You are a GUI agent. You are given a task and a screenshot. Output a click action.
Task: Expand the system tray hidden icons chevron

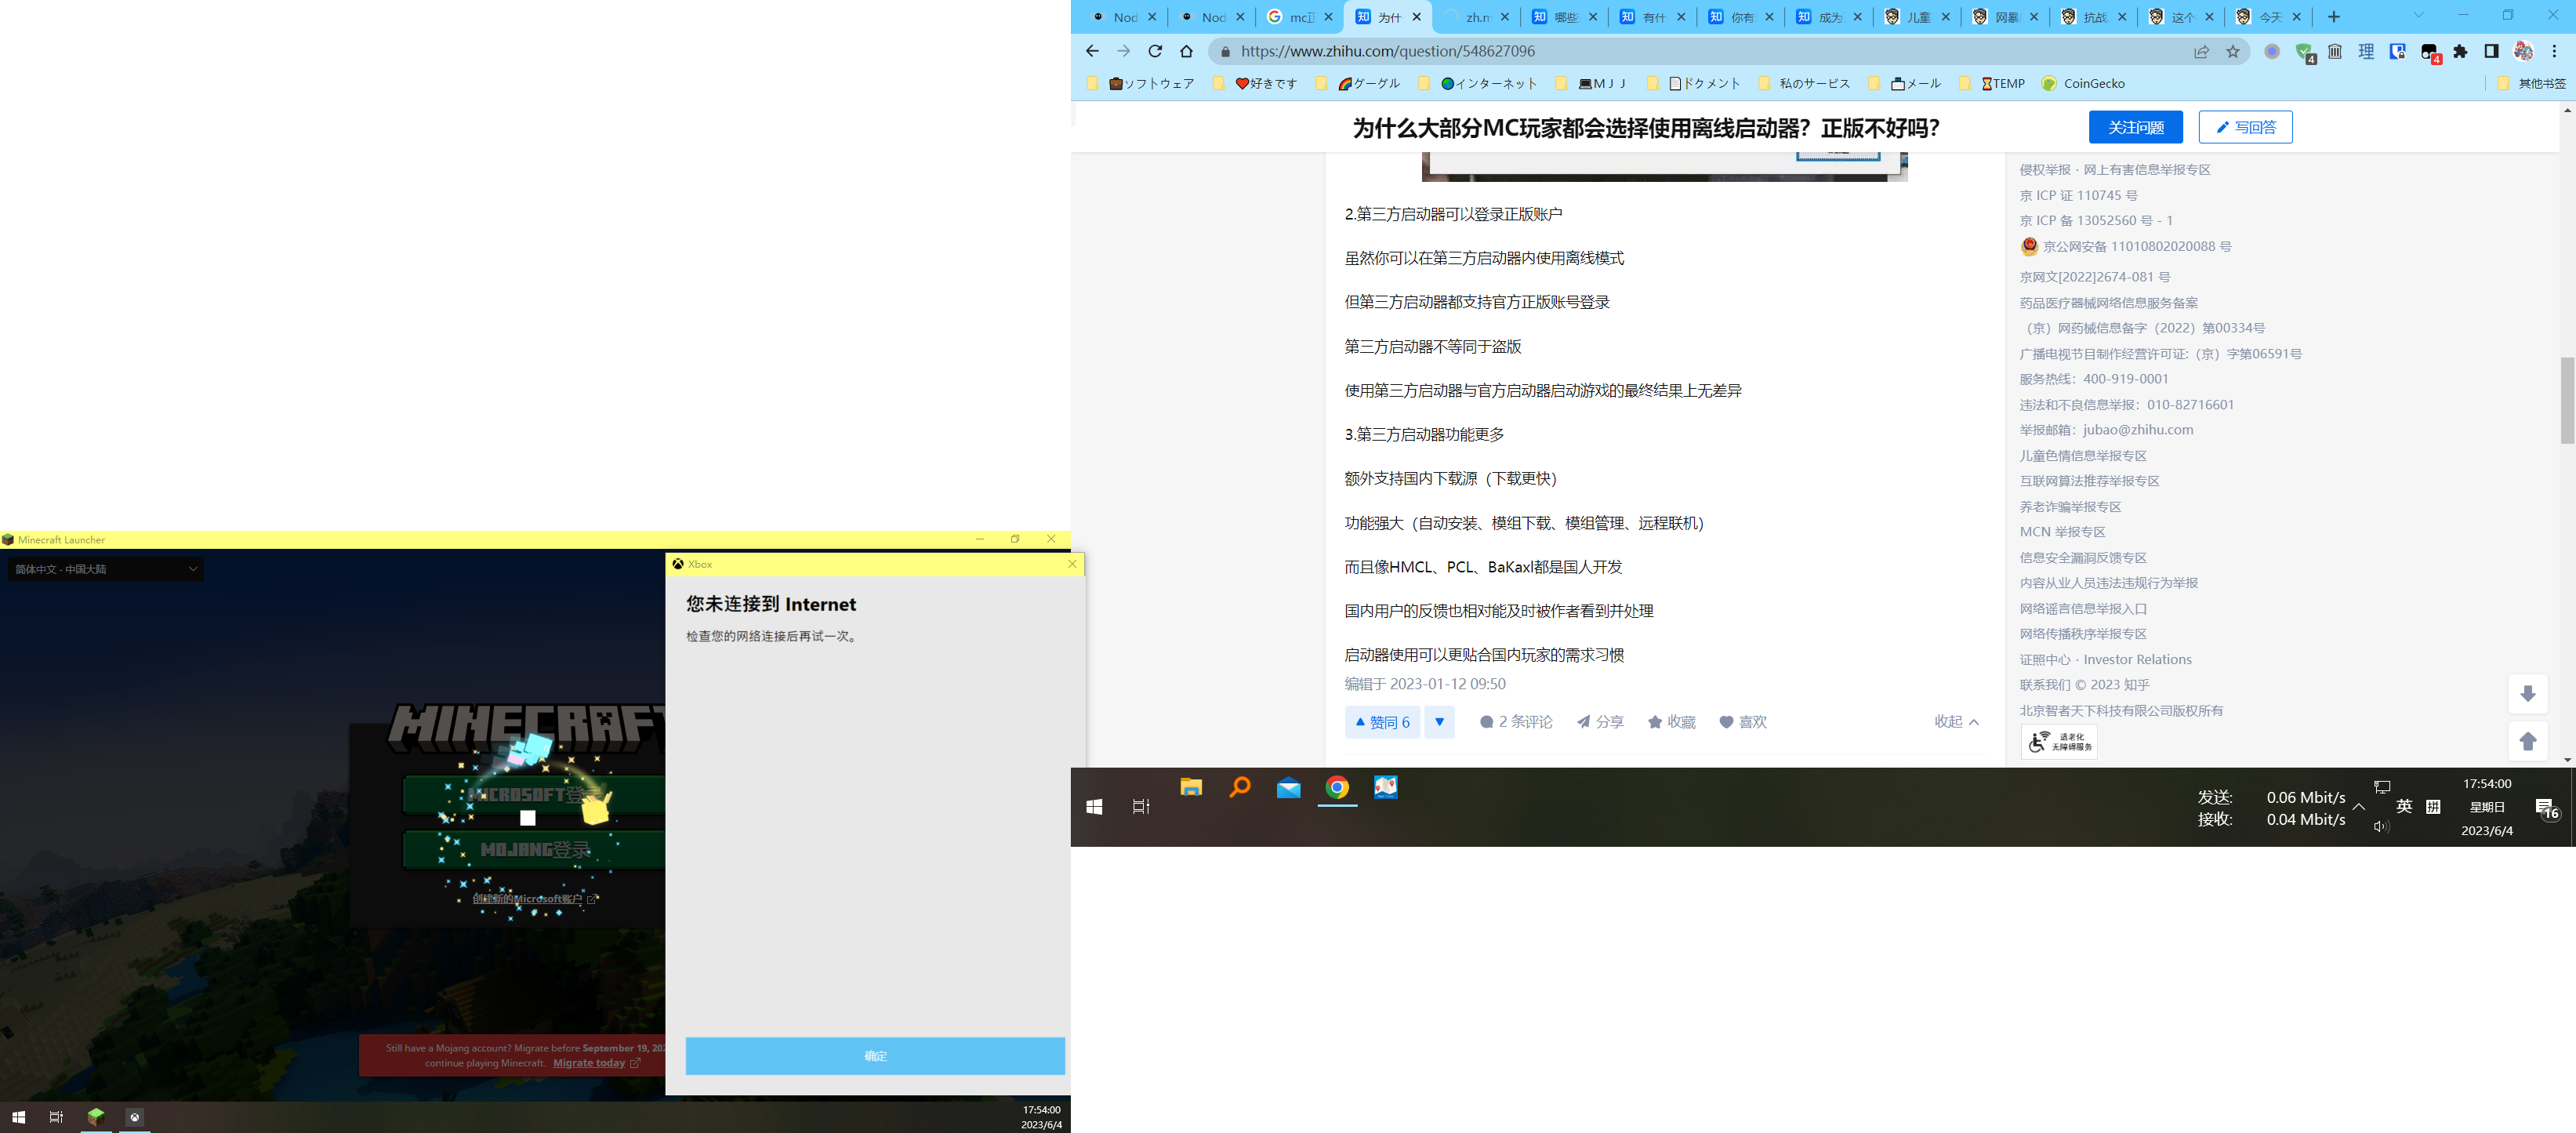pyautogui.click(x=2359, y=807)
